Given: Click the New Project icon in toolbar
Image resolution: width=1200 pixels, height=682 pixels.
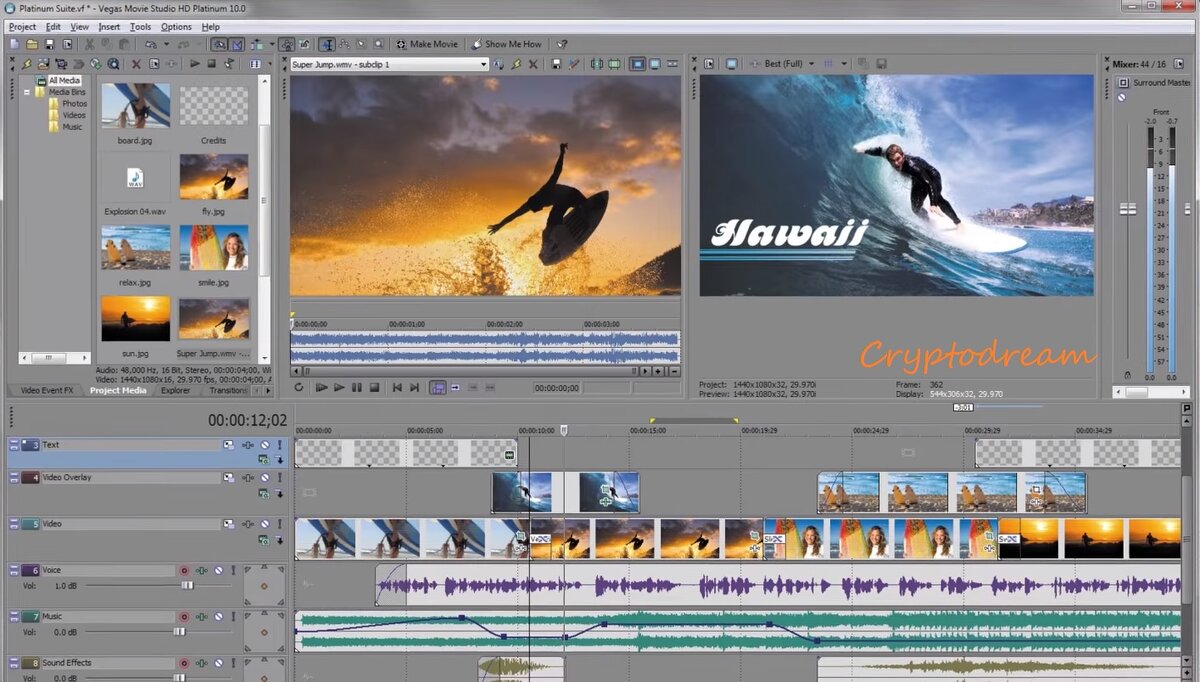Looking at the screenshot, I should click(x=14, y=44).
